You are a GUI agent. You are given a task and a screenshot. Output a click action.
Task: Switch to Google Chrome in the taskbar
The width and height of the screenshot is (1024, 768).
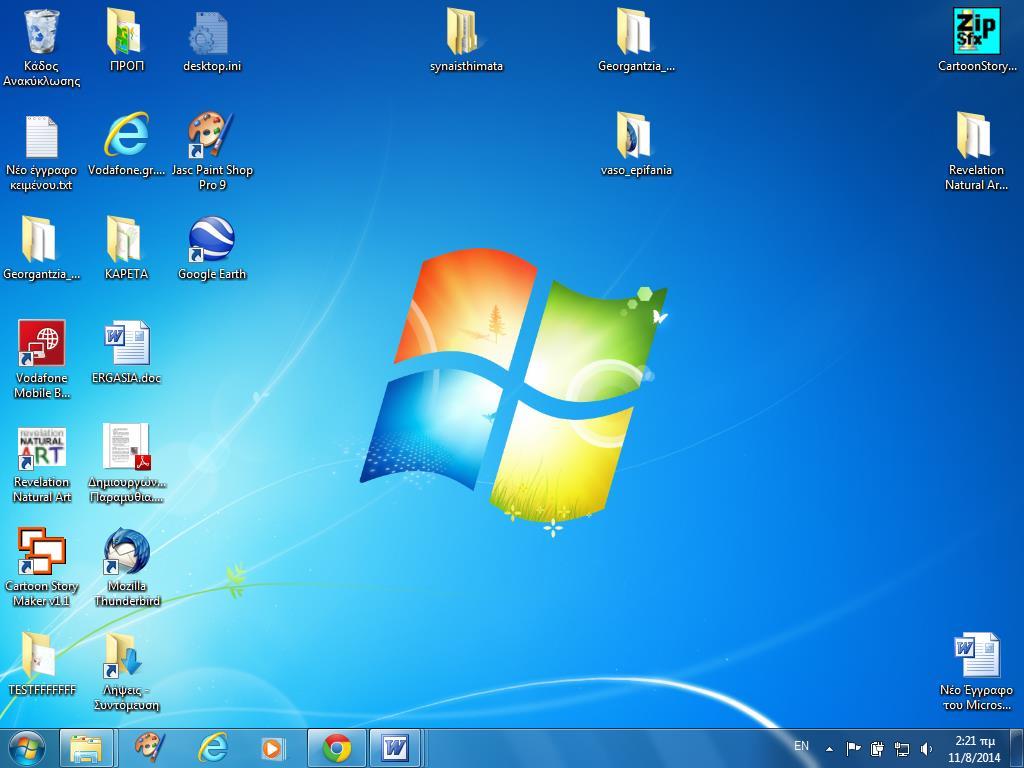click(x=336, y=748)
